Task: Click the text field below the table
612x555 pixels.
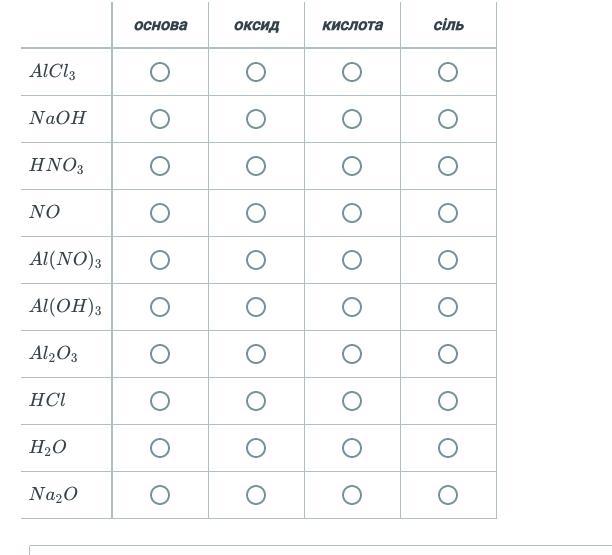Action: coord(320,550)
